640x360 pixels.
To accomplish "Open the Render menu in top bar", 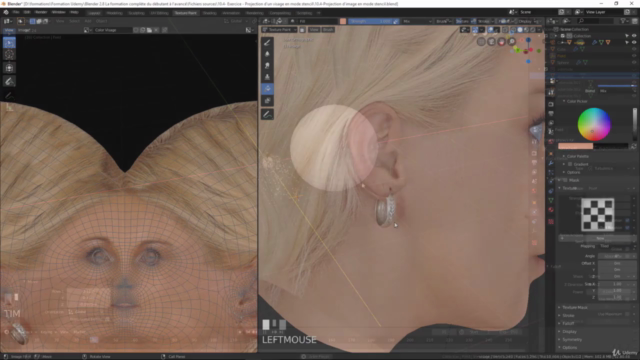I will [41, 12].
